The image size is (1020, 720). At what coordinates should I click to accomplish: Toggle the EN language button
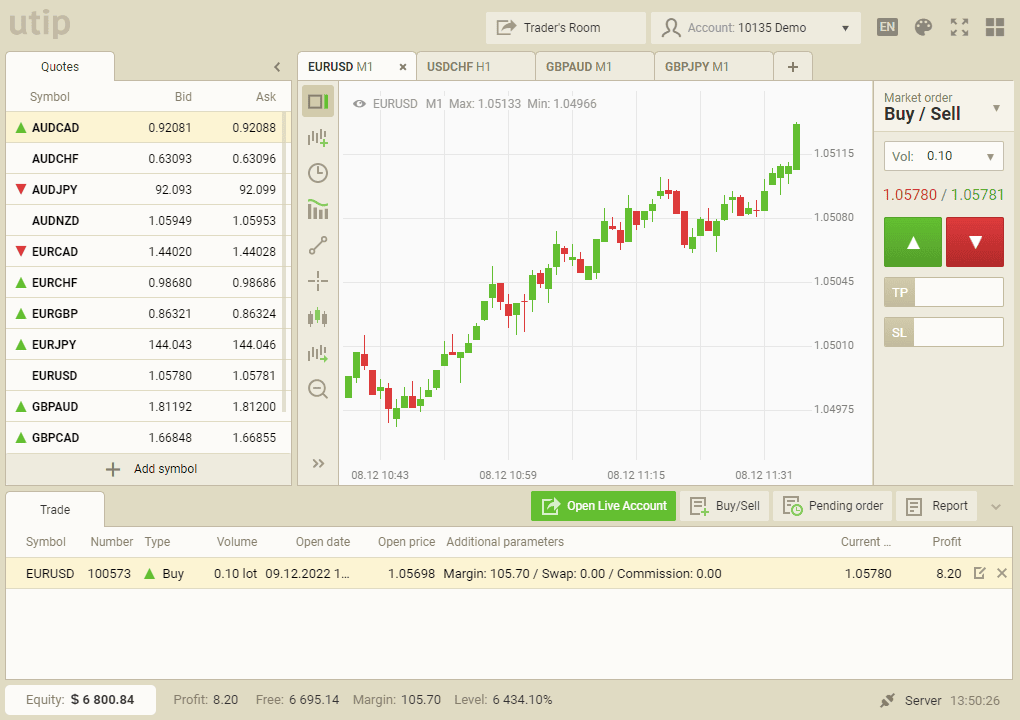click(x=887, y=27)
